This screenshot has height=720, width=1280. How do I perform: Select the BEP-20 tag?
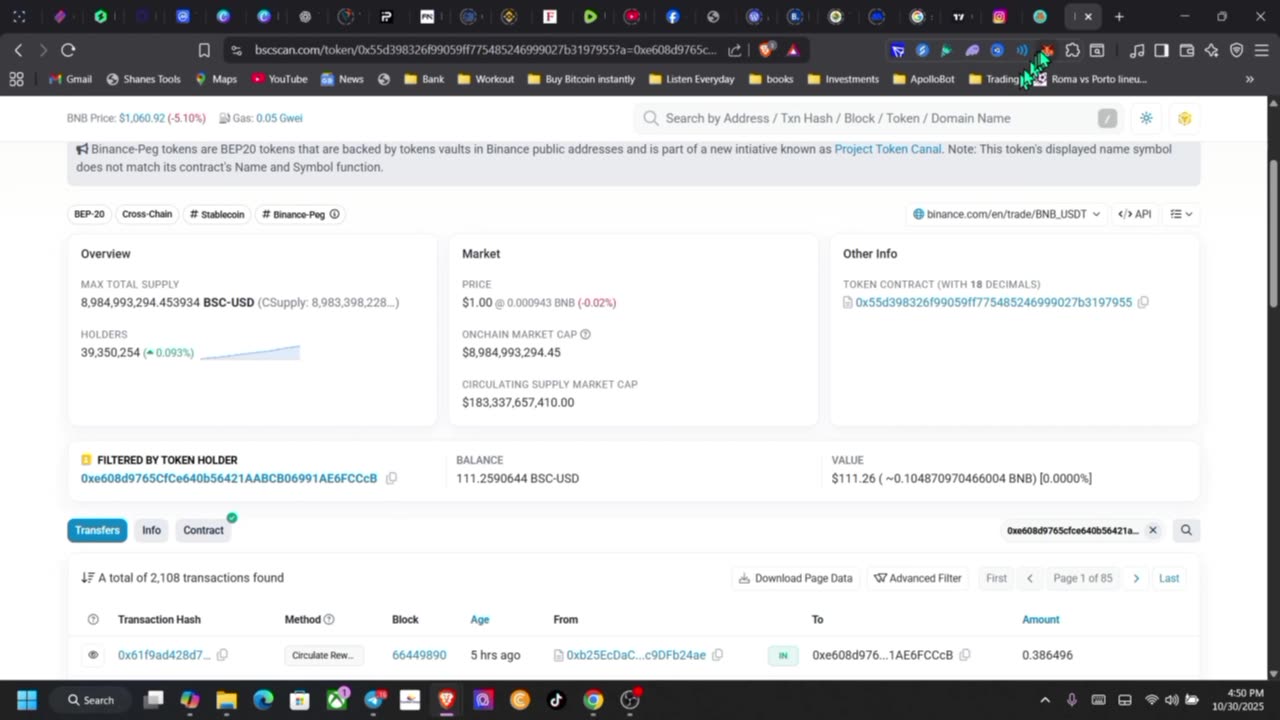[89, 214]
